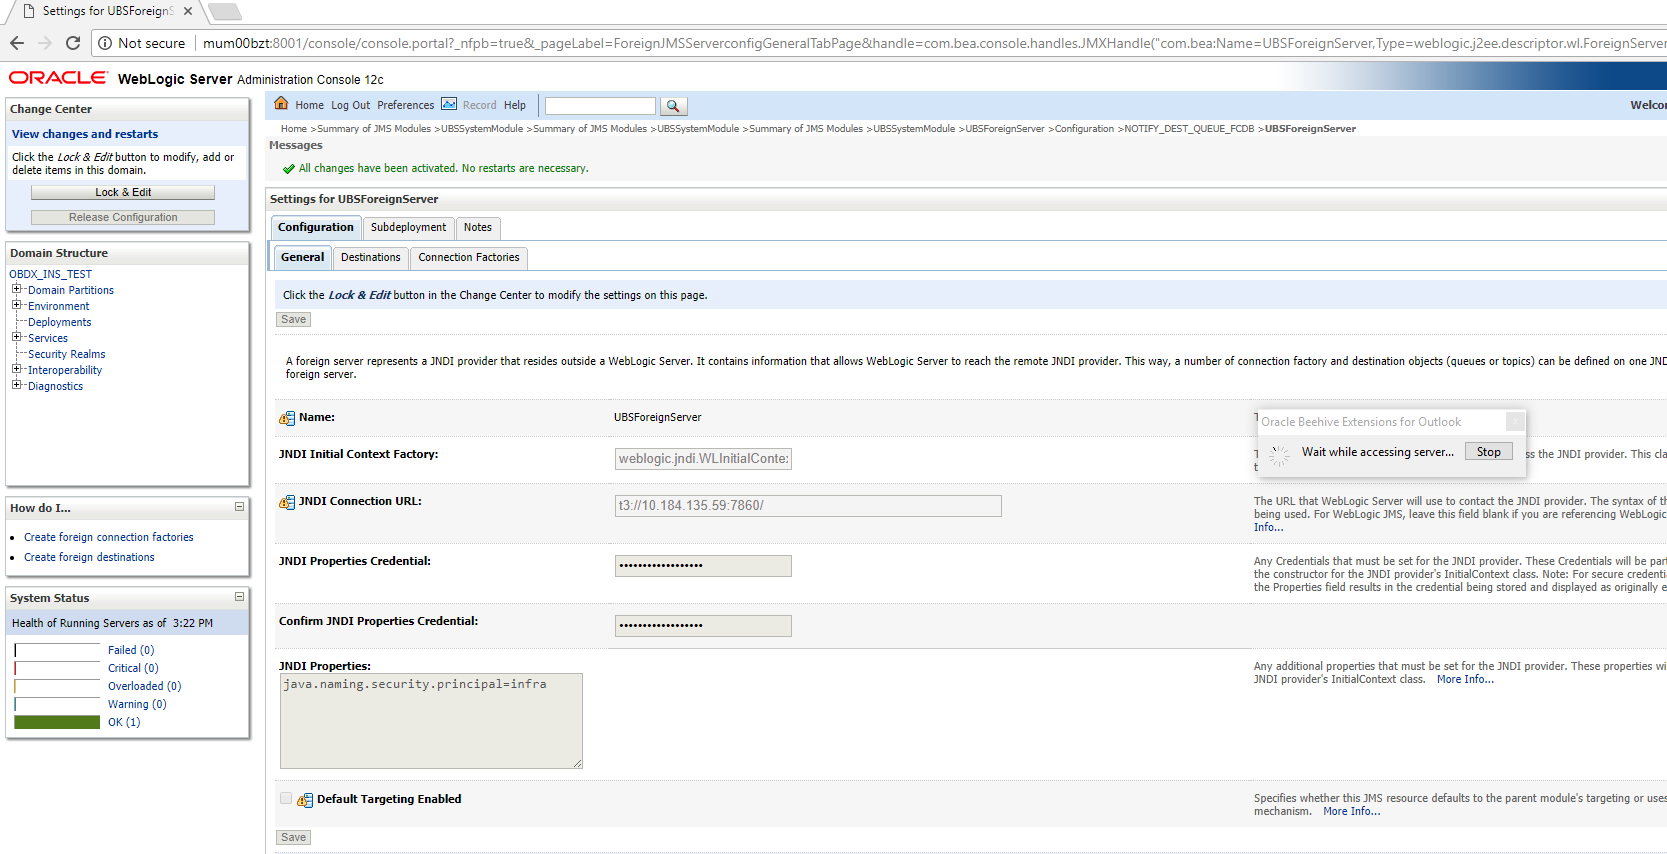Click the Warning (0) health link
Viewport: 1667px width, 854px height.
(137, 704)
